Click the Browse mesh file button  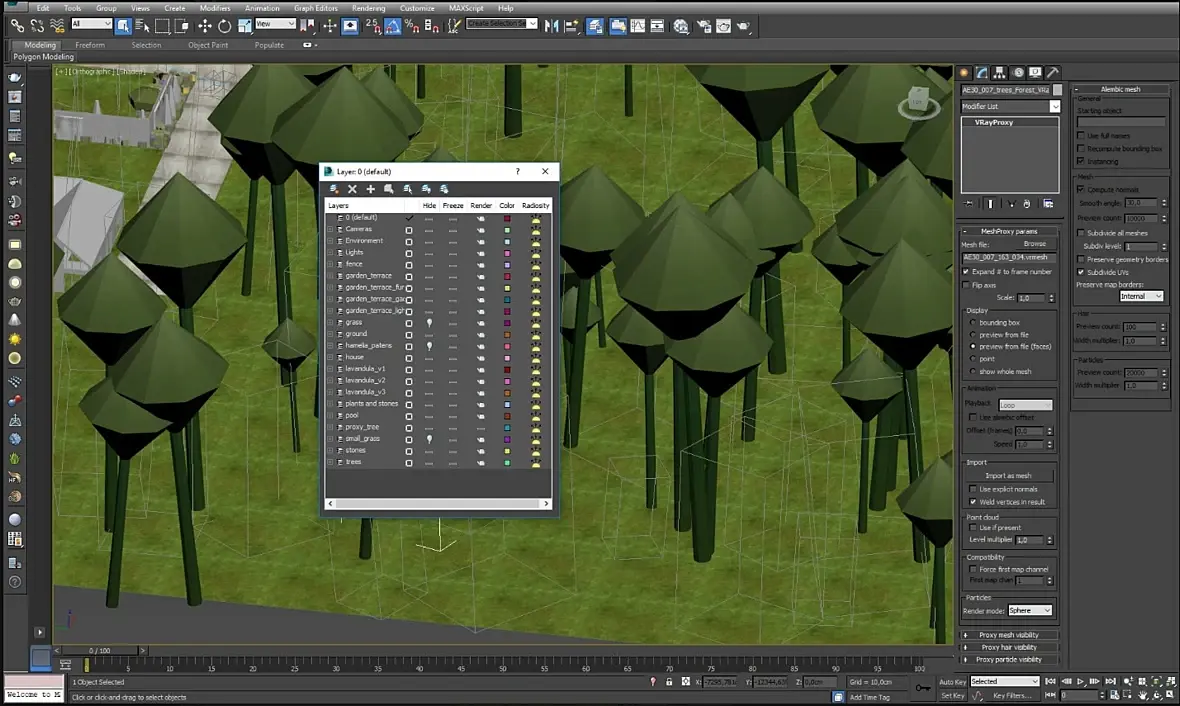click(x=1034, y=244)
